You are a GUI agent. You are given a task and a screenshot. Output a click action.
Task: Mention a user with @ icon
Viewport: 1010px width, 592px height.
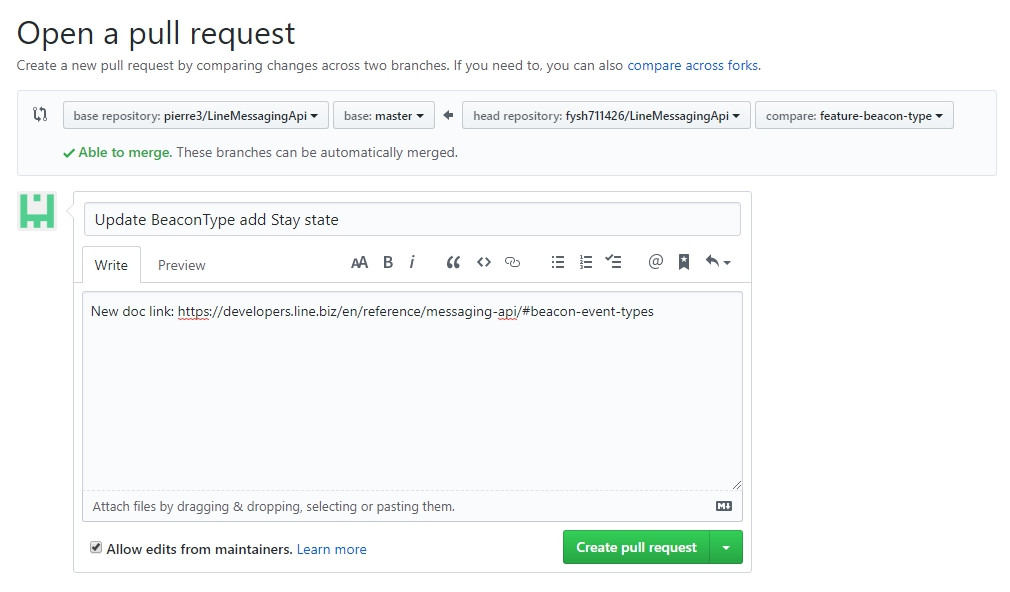656,263
